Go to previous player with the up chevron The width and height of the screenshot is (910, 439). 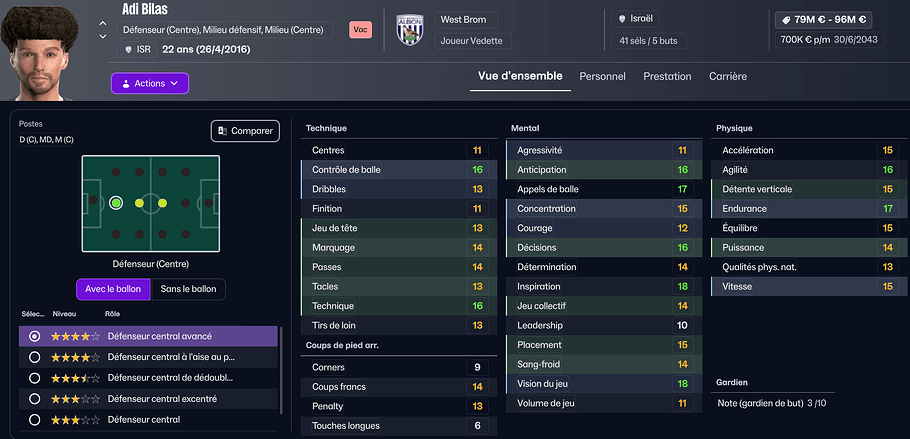(x=103, y=23)
